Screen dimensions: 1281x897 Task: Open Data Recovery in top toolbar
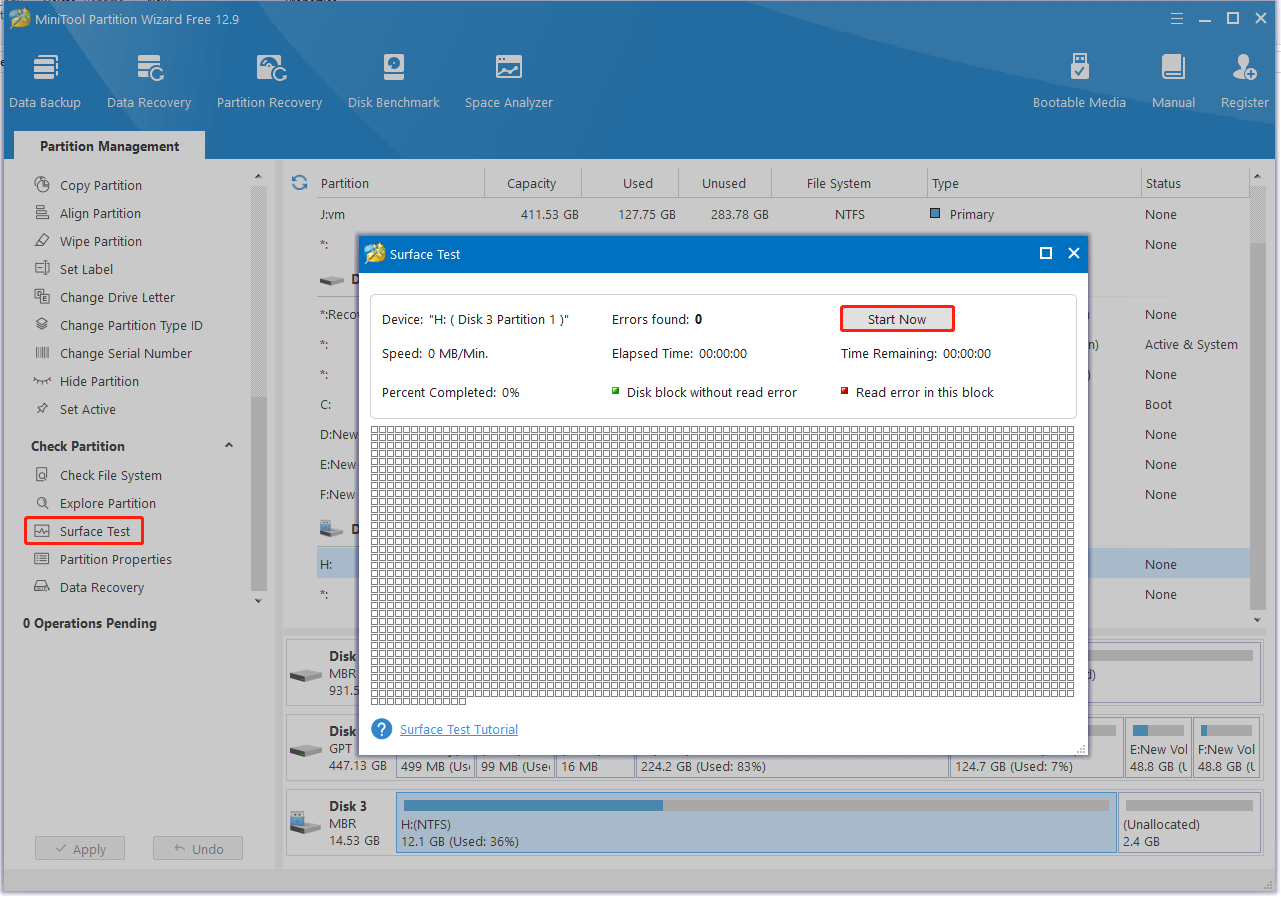tap(149, 81)
